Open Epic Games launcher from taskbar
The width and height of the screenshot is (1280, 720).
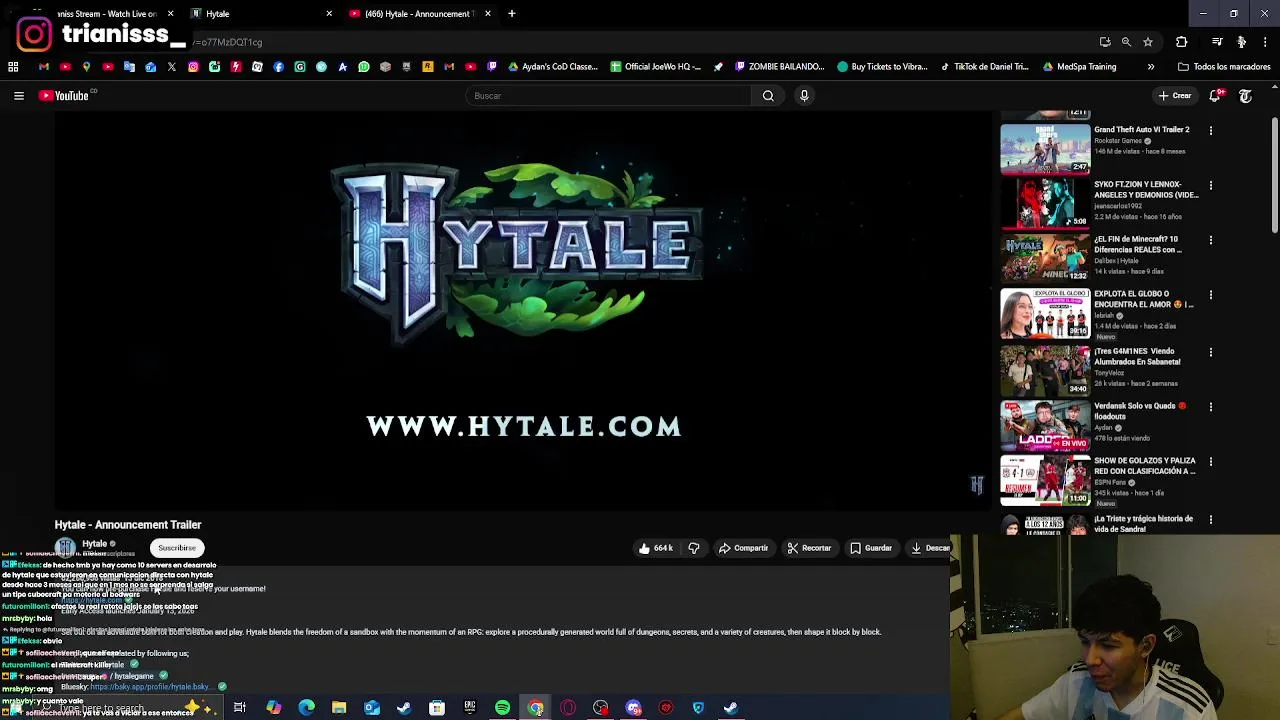pyautogui.click(x=470, y=708)
